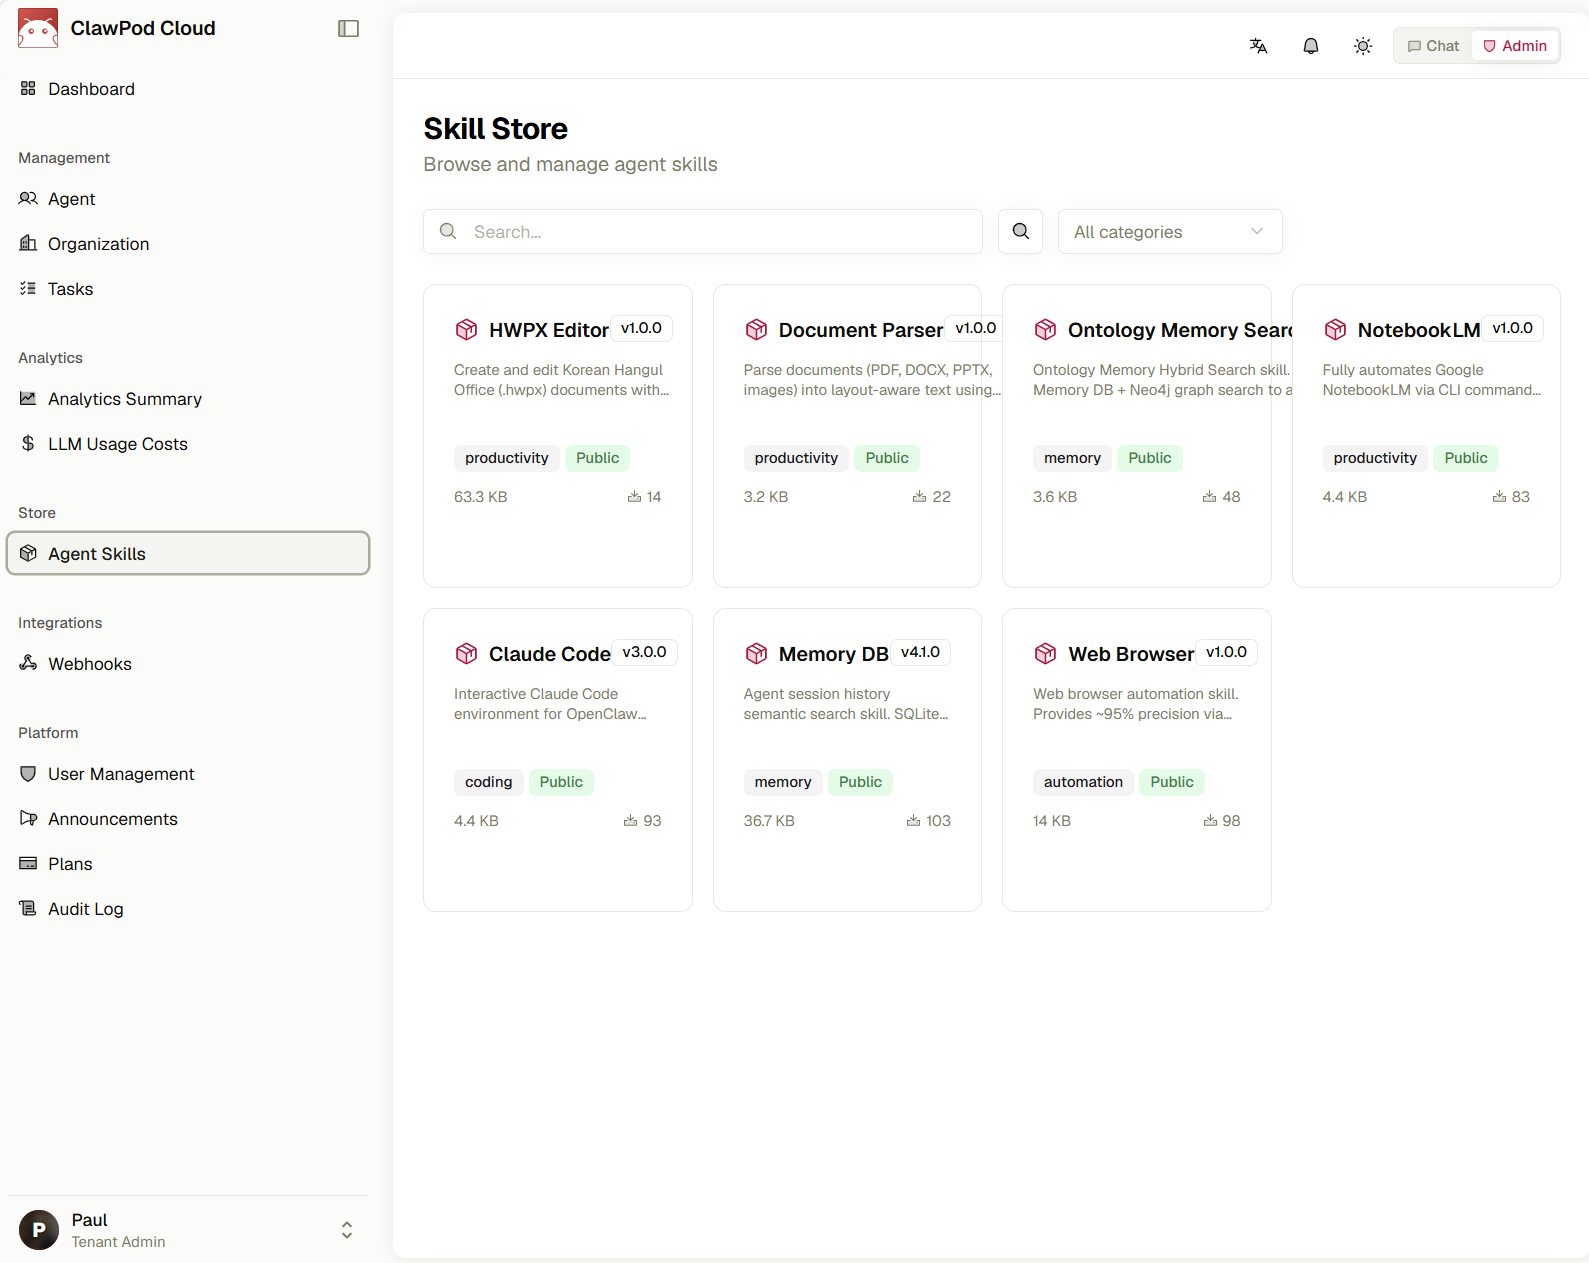Click the Ontology Memory Search package icon

tap(1045, 330)
